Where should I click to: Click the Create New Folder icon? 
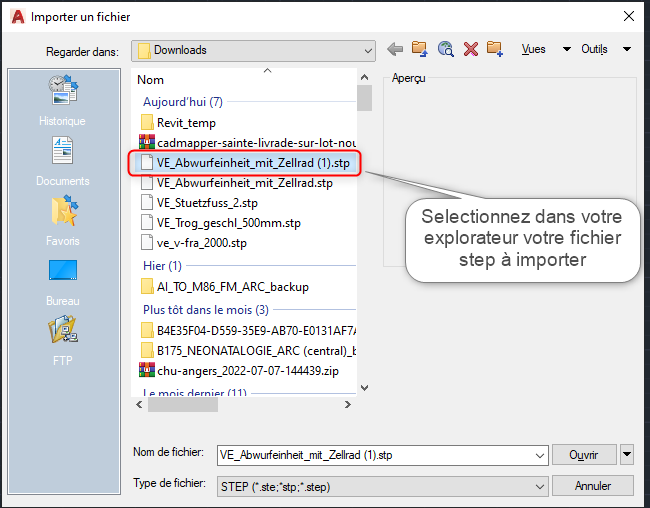pyautogui.click(x=494, y=49)
